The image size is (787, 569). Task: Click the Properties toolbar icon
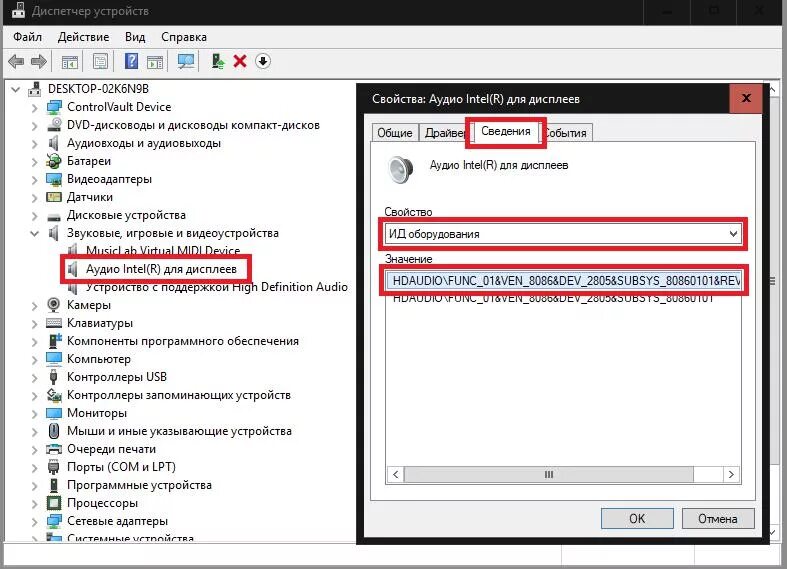[100, 62]
